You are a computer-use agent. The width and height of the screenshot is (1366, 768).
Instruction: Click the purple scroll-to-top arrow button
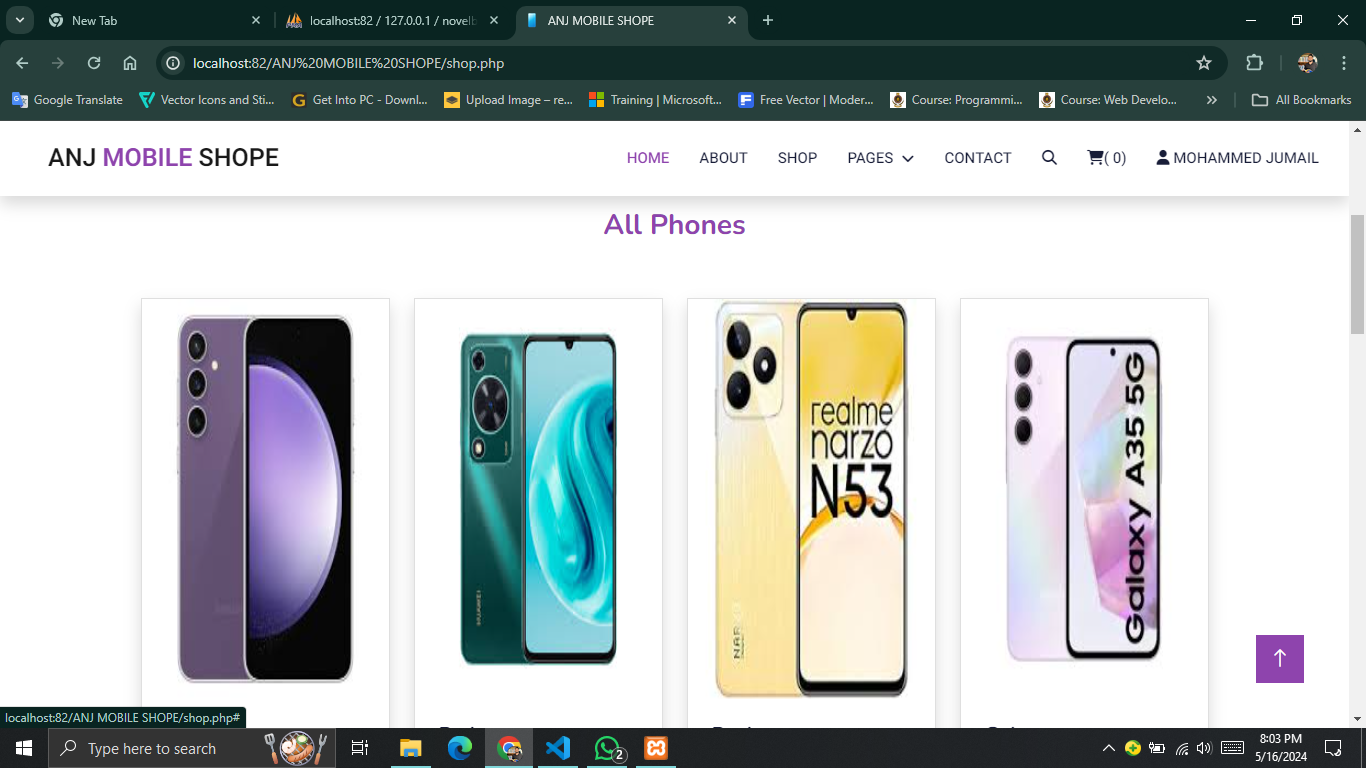point(1280,659)
